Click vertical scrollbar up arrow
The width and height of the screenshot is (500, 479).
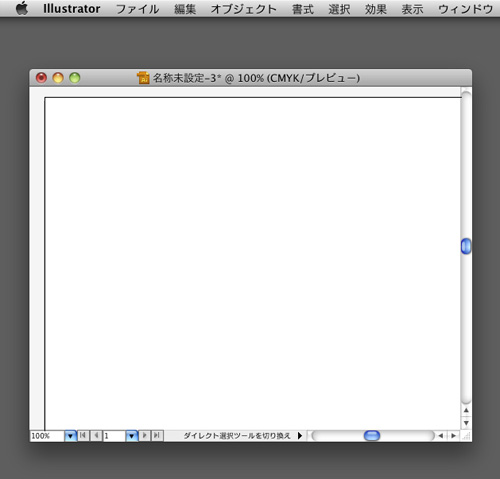point(466,410)
